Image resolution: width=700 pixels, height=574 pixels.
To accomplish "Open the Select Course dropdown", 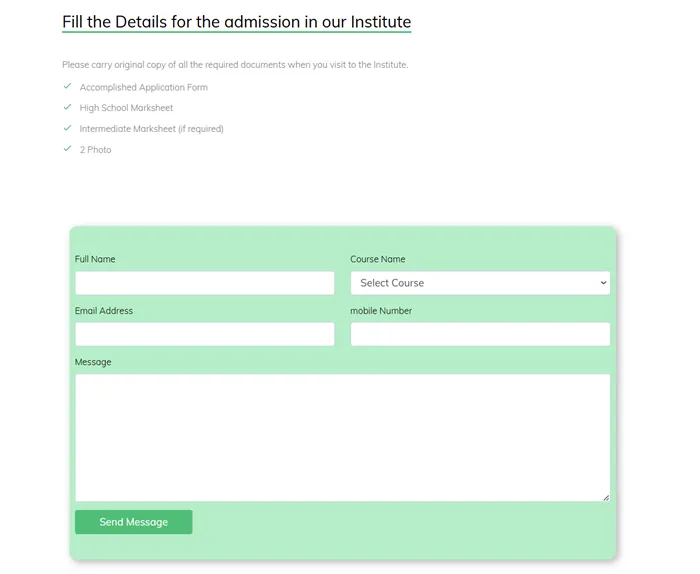I will [x=479, y=283].
